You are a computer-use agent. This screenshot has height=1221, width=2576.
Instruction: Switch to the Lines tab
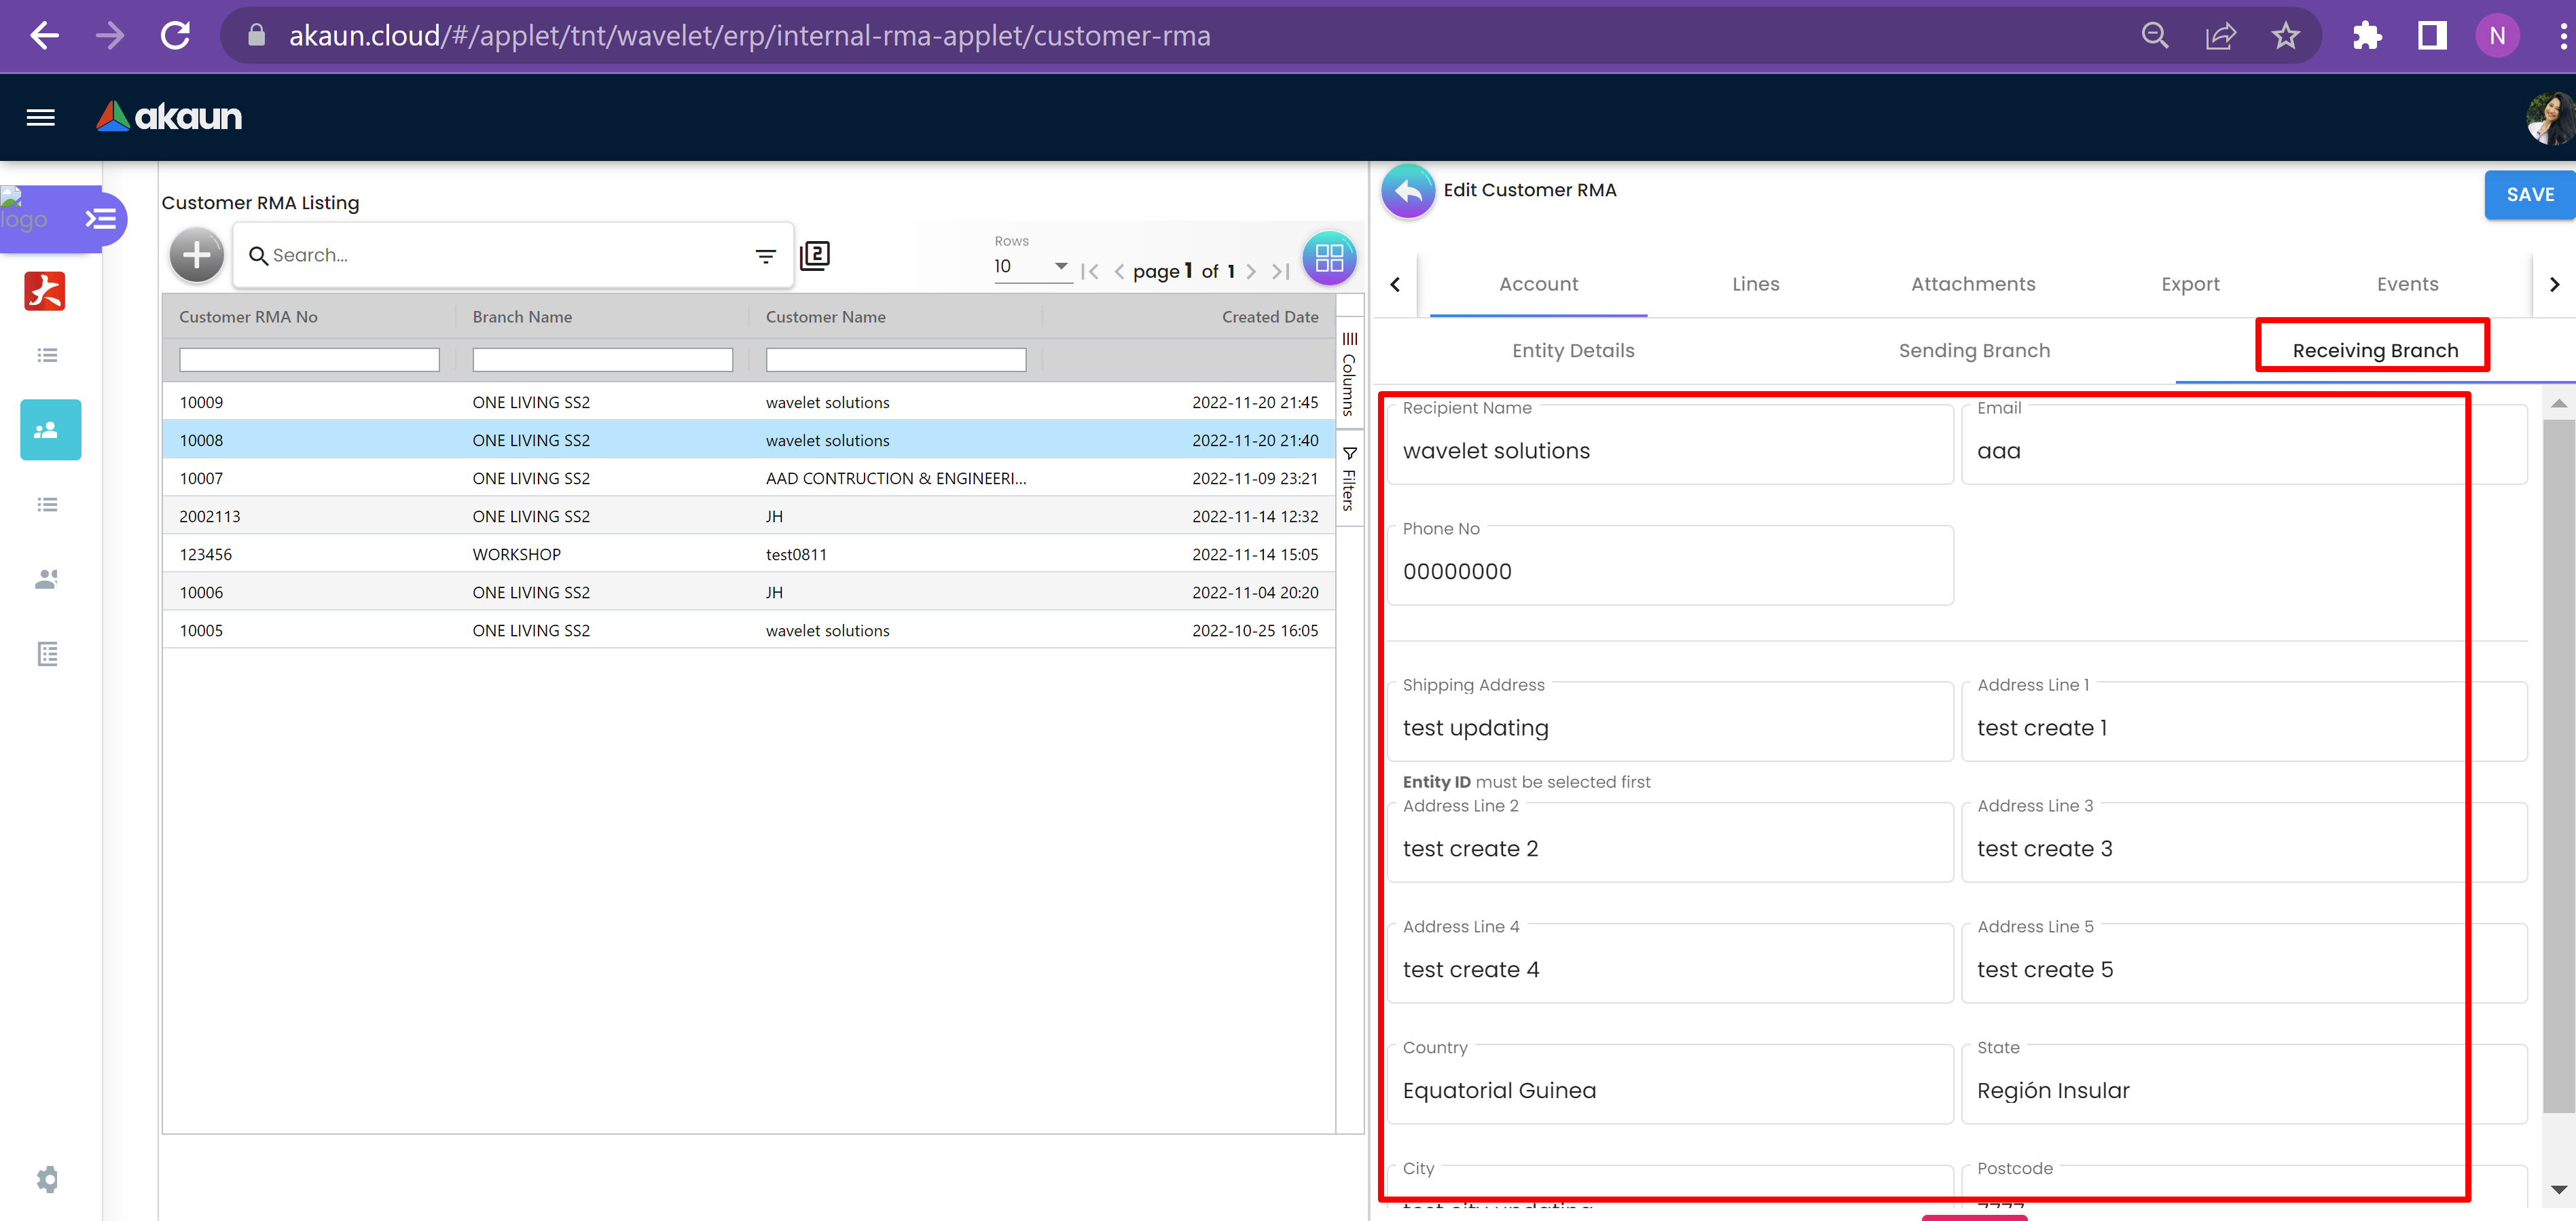[x=1755, y=284]
